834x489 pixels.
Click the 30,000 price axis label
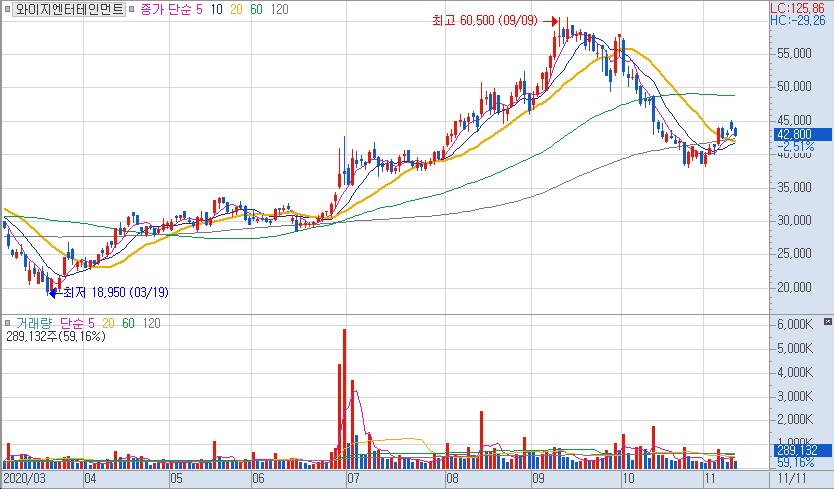[794, 220]
